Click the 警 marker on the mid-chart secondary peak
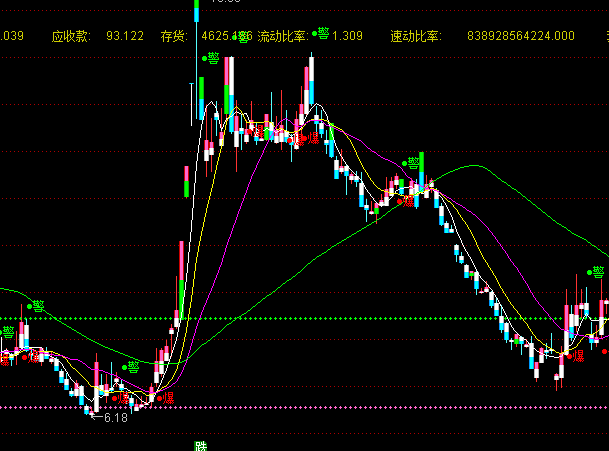 pos(411,162)
